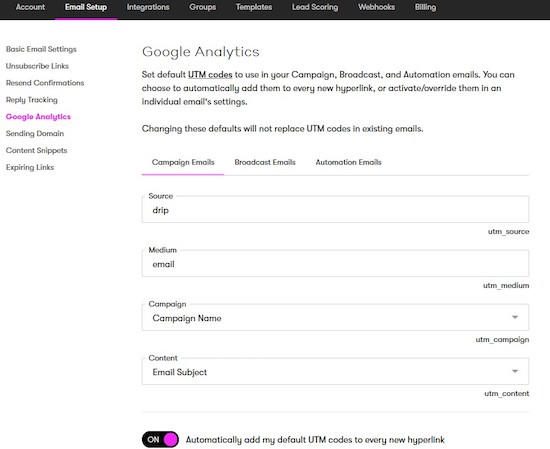
Task: Open Basic Email Settings in sidebar
Action: click(x=41, y=49)
